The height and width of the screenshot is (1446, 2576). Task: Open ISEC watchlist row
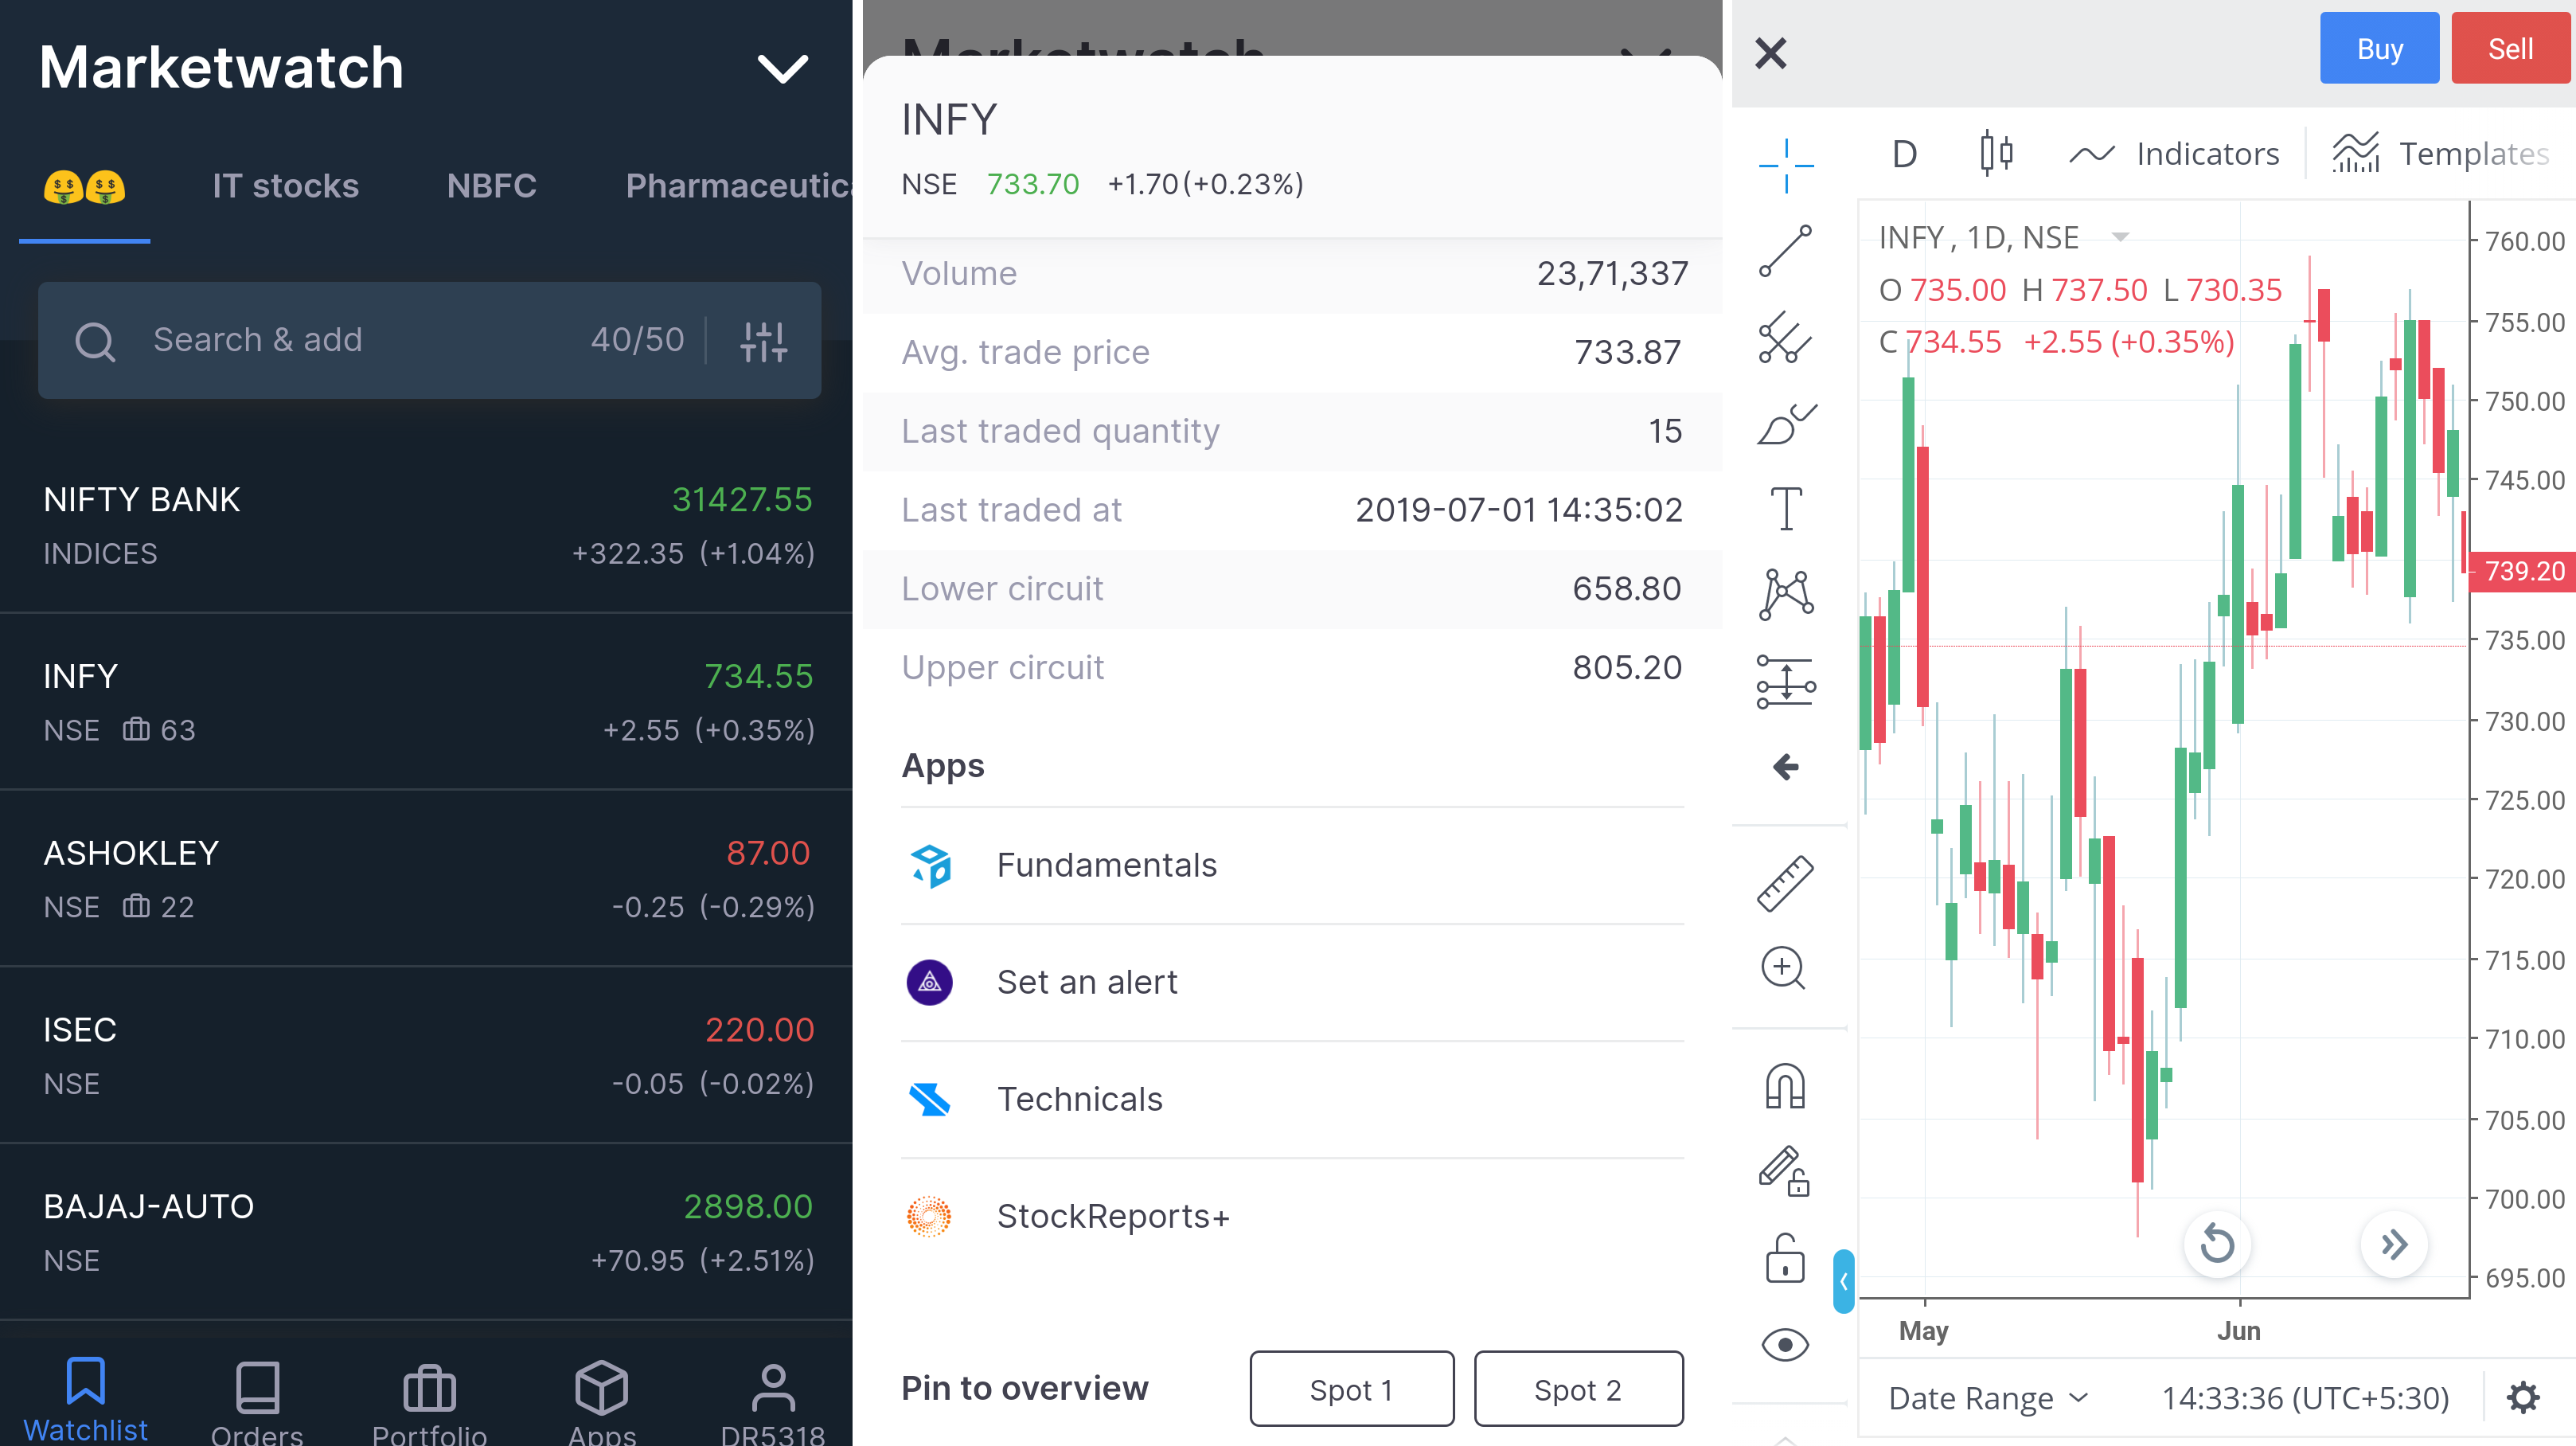[x=426, y=1056]
